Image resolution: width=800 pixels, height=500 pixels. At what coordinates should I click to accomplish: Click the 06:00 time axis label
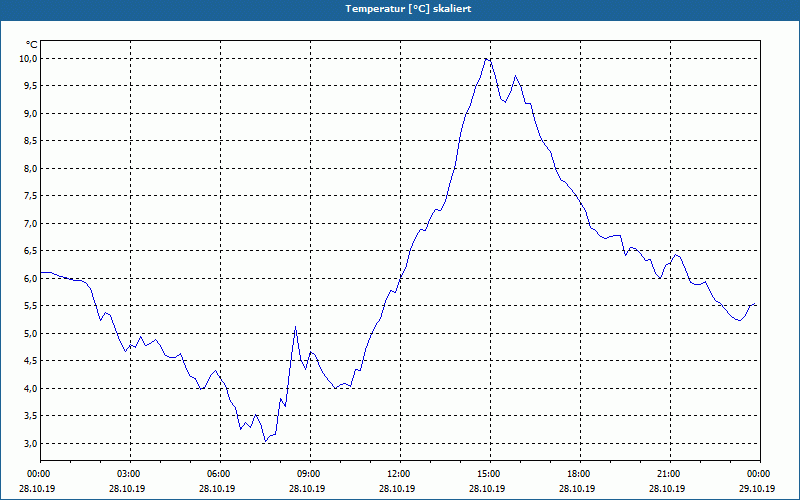(x=220, y=474)
